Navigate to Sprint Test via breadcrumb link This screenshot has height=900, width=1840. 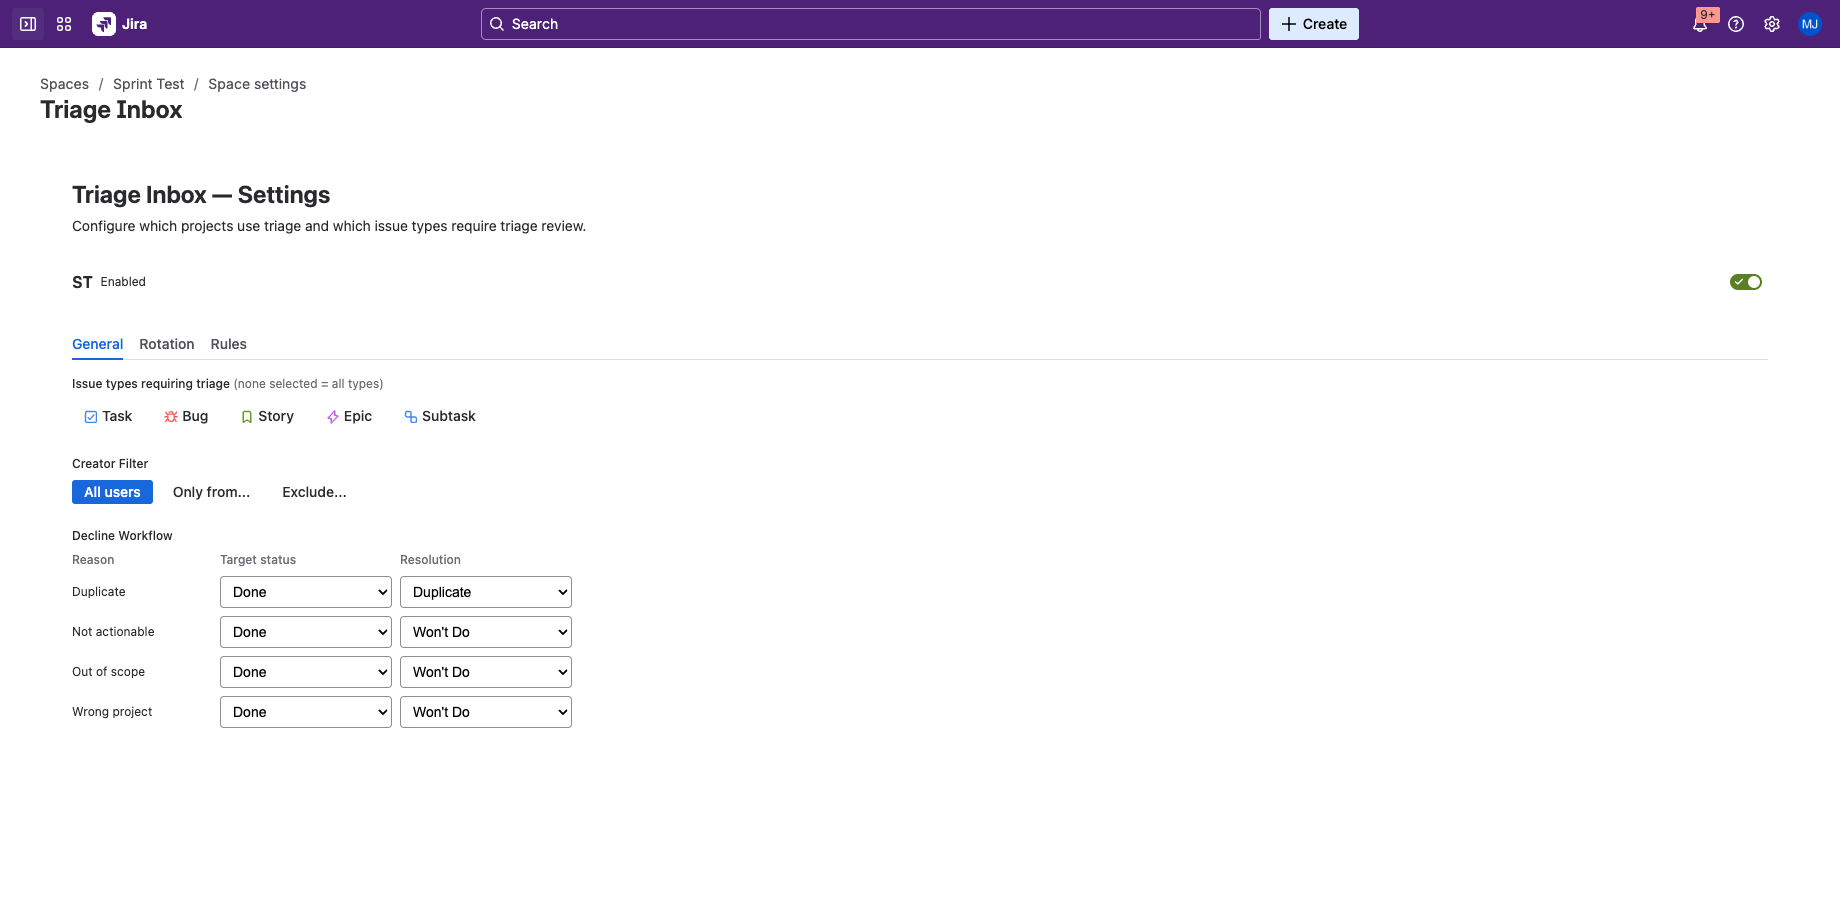pyautogui.click(x=148, y=84)
